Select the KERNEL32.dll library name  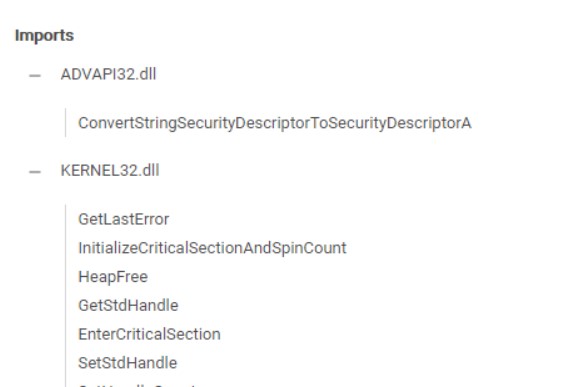[110, 170]
